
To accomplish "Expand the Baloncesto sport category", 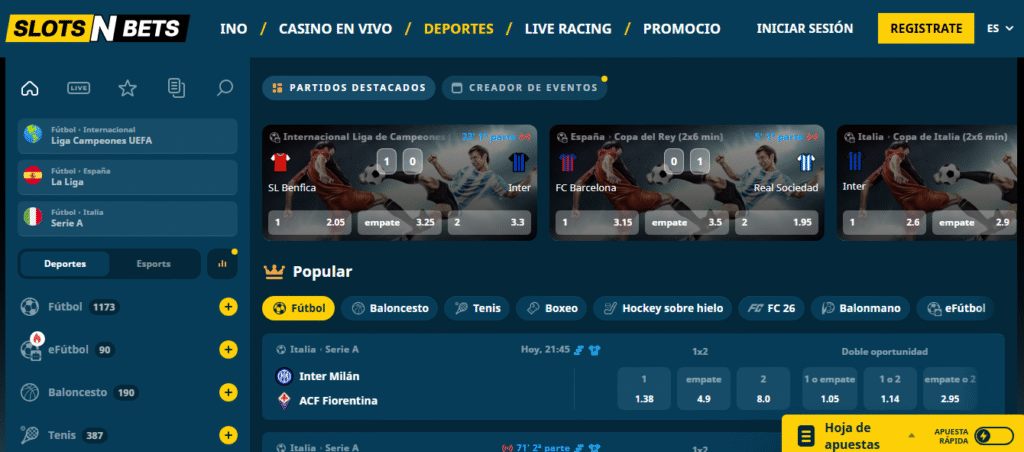I will coord(228,393).
